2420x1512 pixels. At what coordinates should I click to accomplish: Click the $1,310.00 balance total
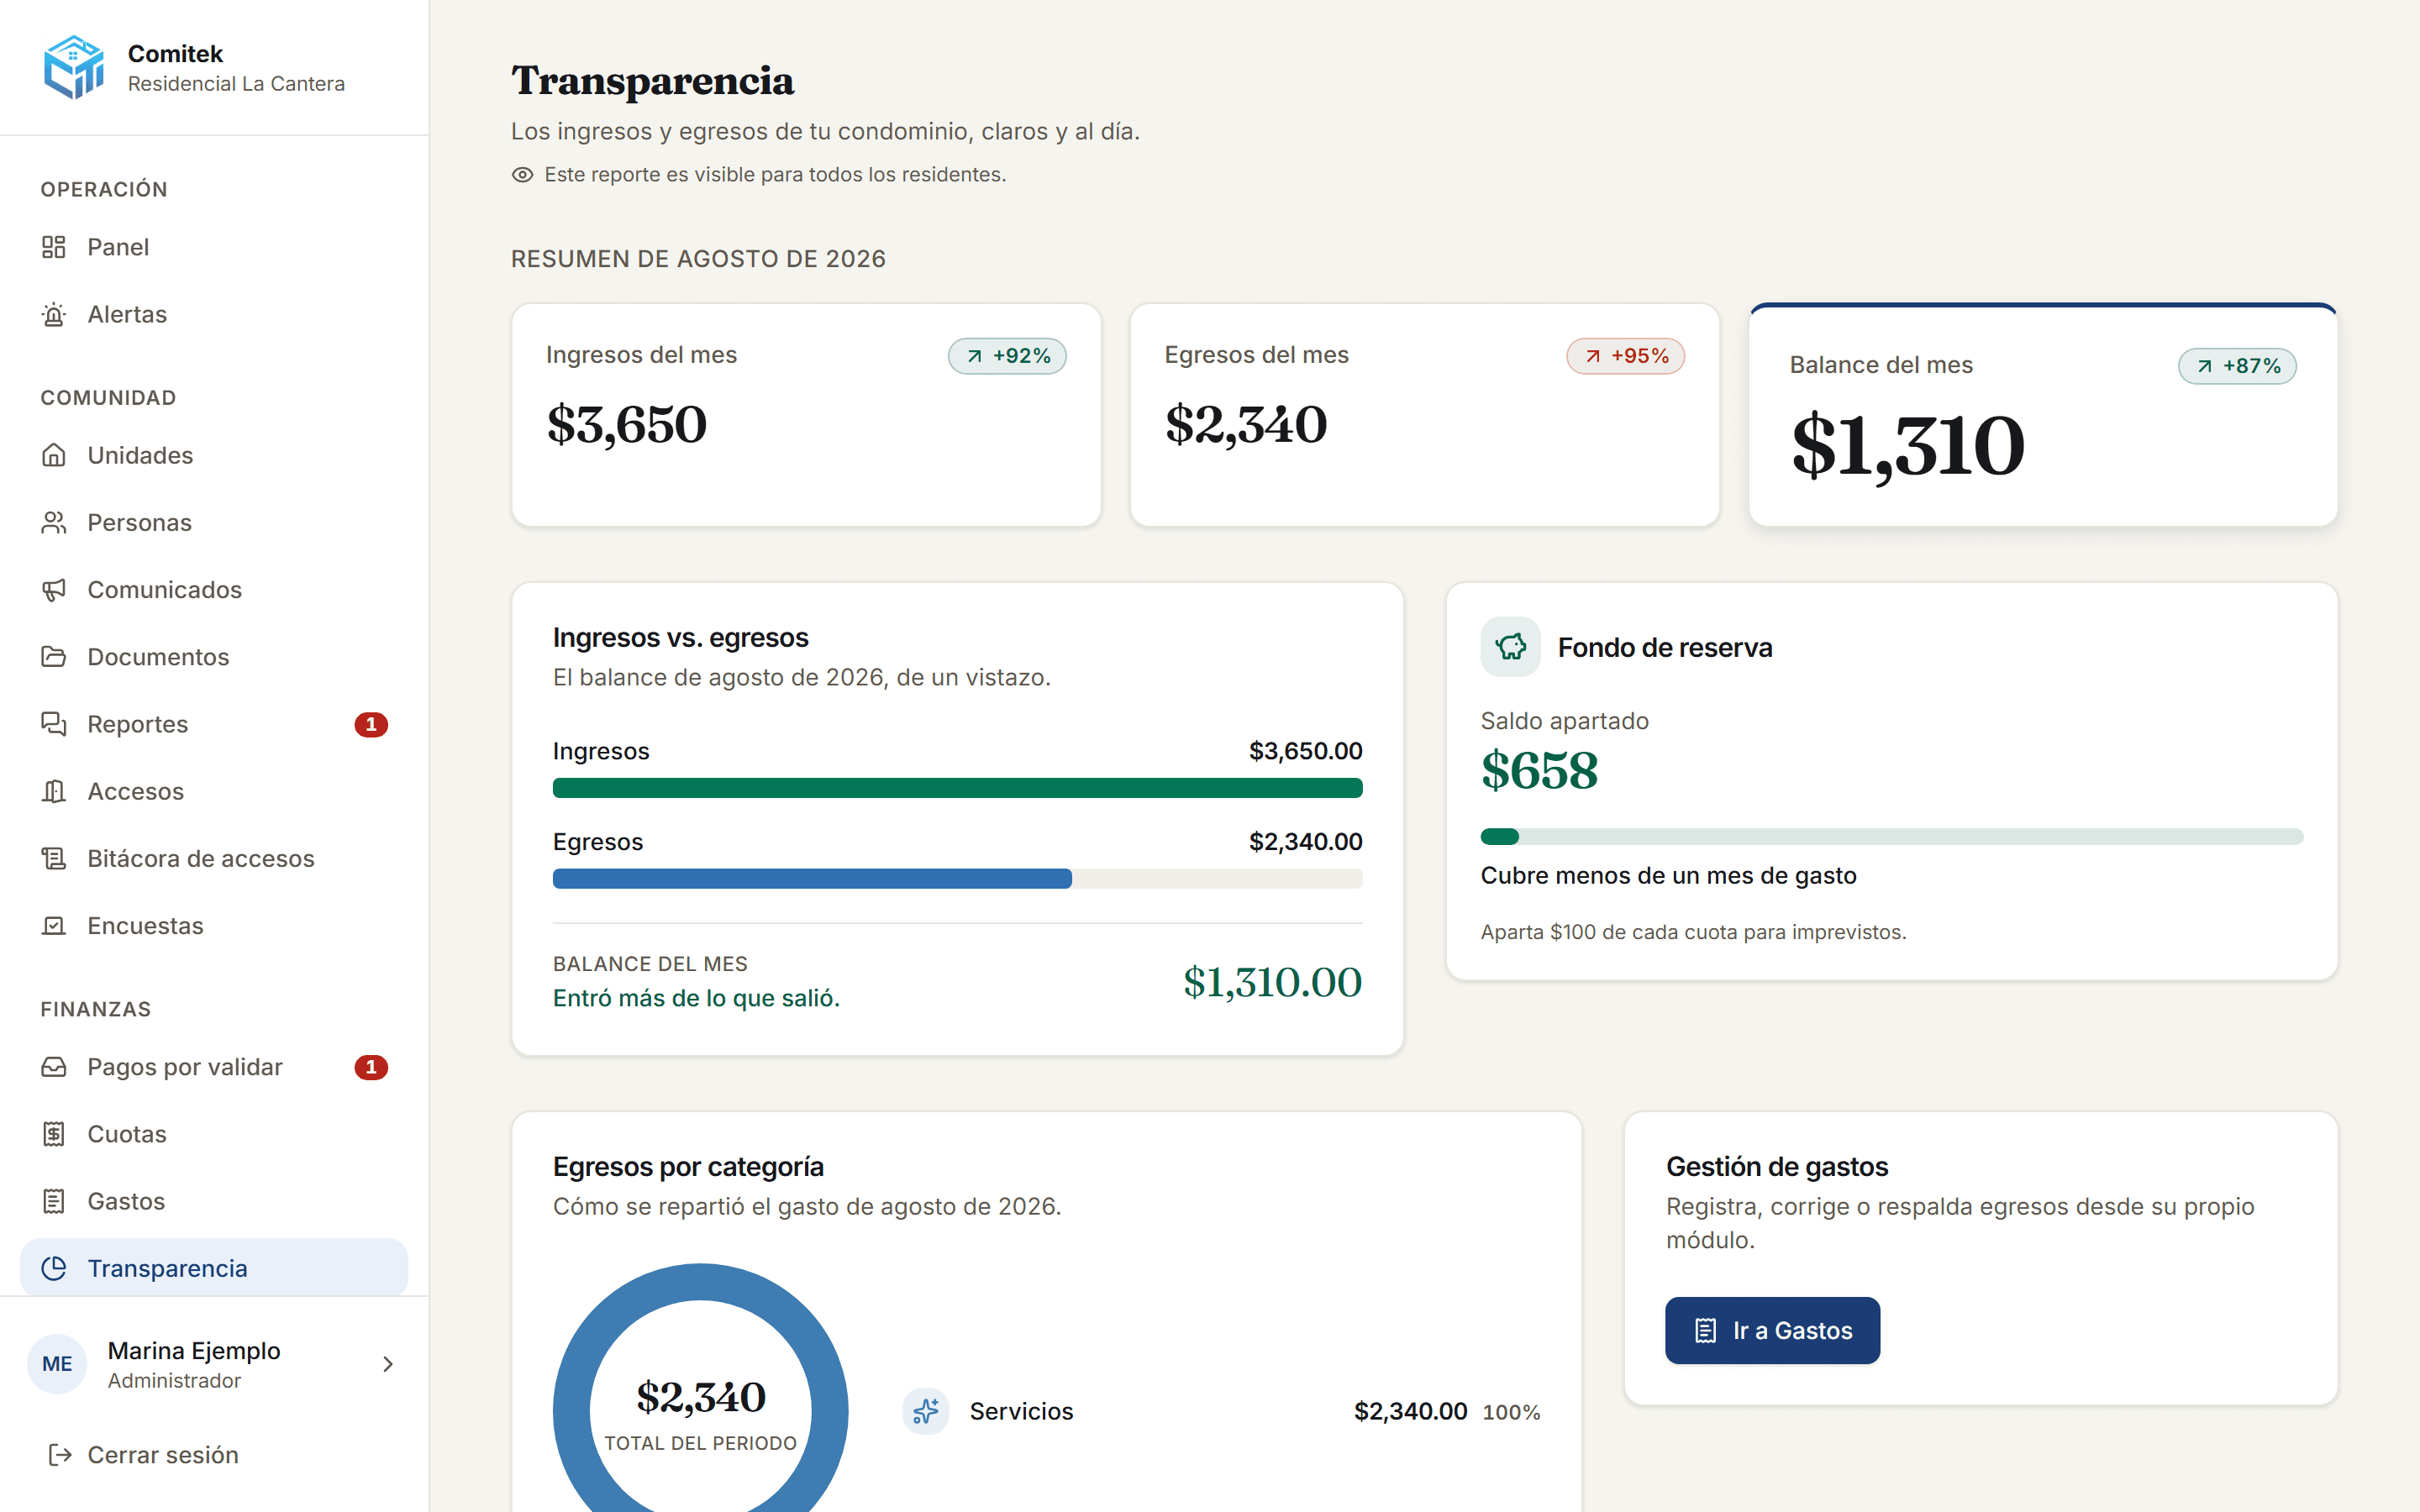1272,982
